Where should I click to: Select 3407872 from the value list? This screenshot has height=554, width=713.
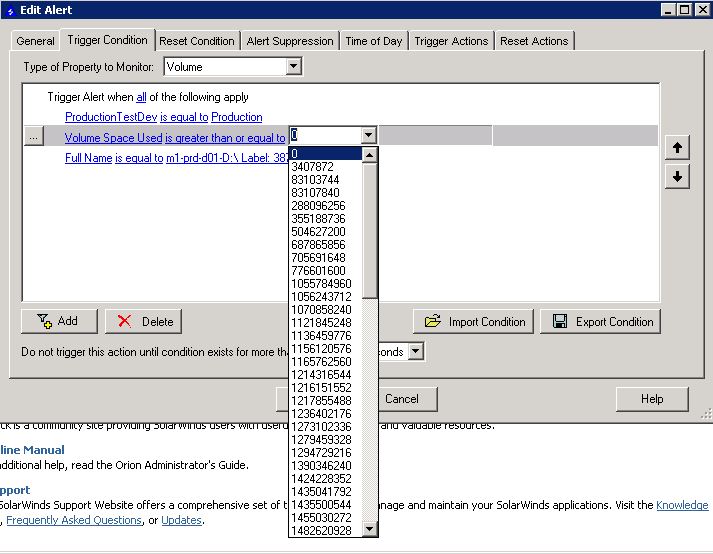(313, 167)
